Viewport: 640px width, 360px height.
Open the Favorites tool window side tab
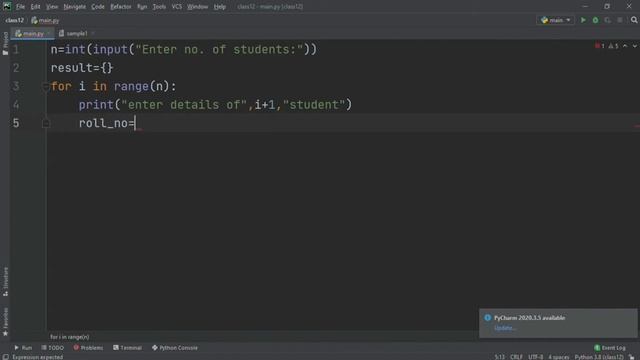(x=5, y=322)
